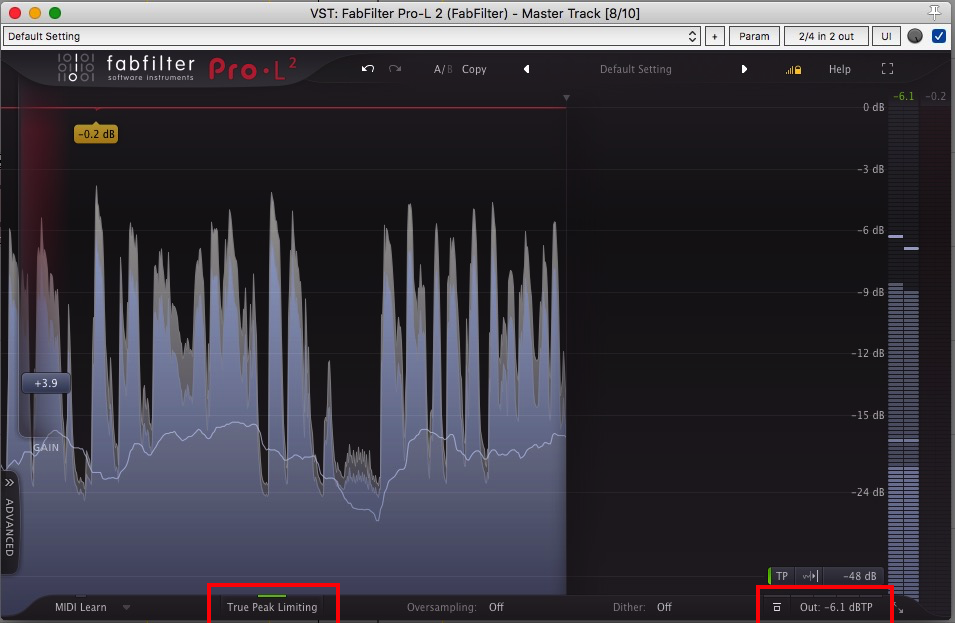Click the -6.1 peak level readout

904,96
